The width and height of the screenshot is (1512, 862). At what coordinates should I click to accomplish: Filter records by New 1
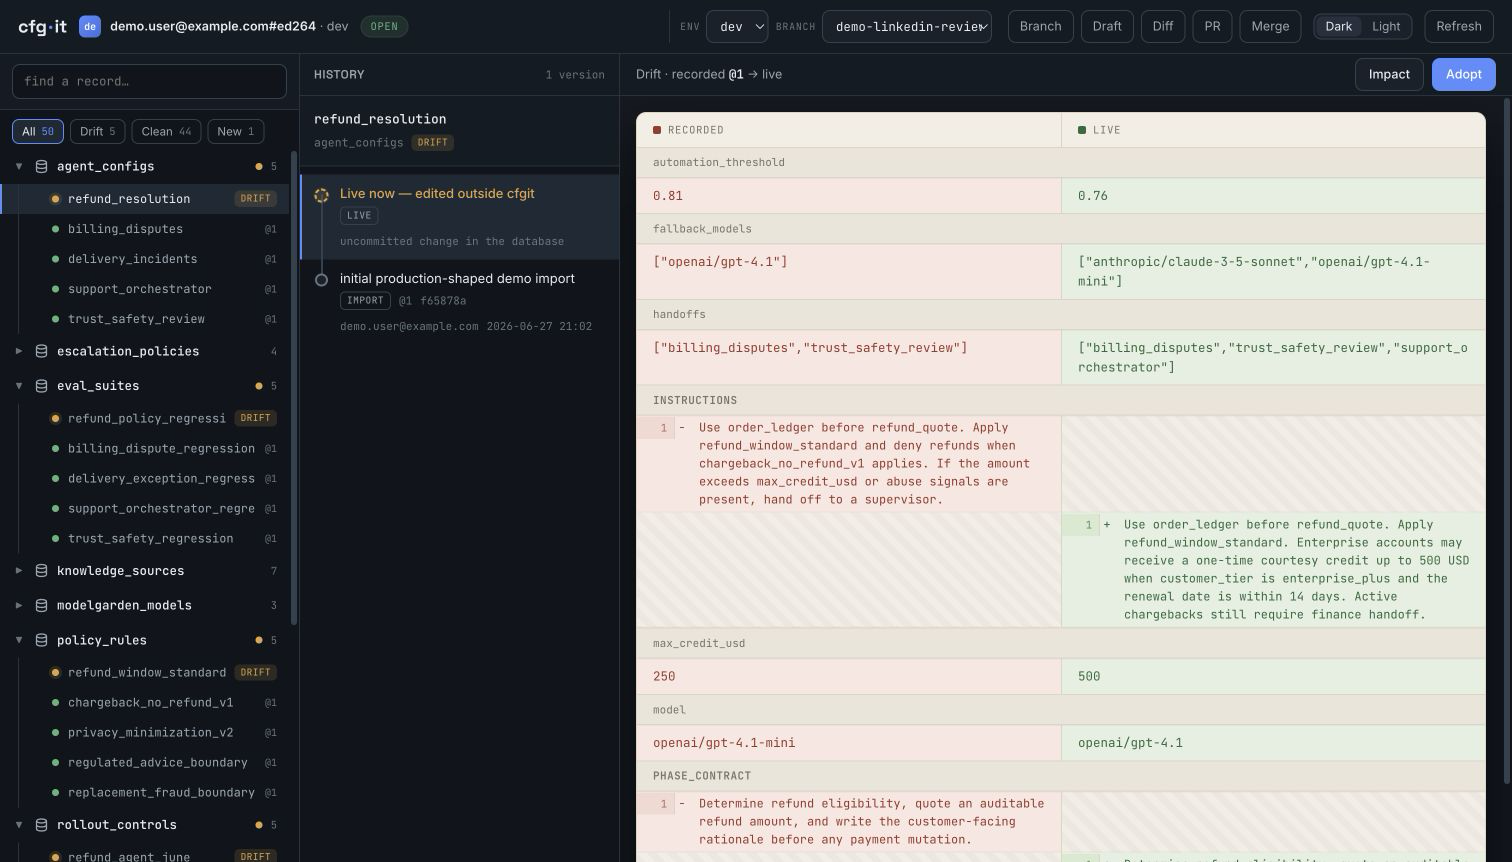(x=235, y=131)
